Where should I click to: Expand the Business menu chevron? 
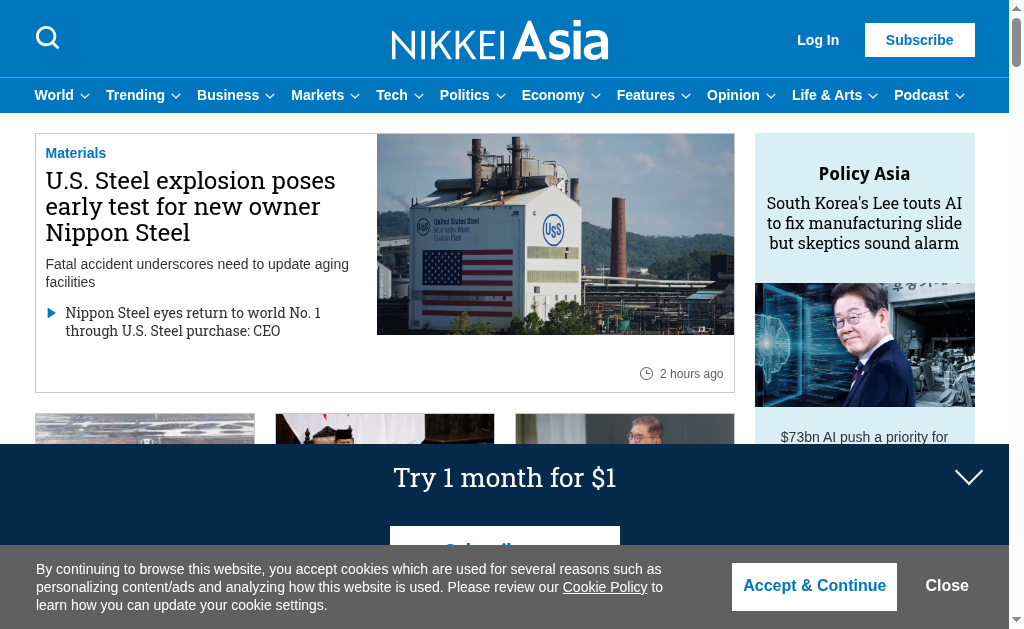(270, 96)
